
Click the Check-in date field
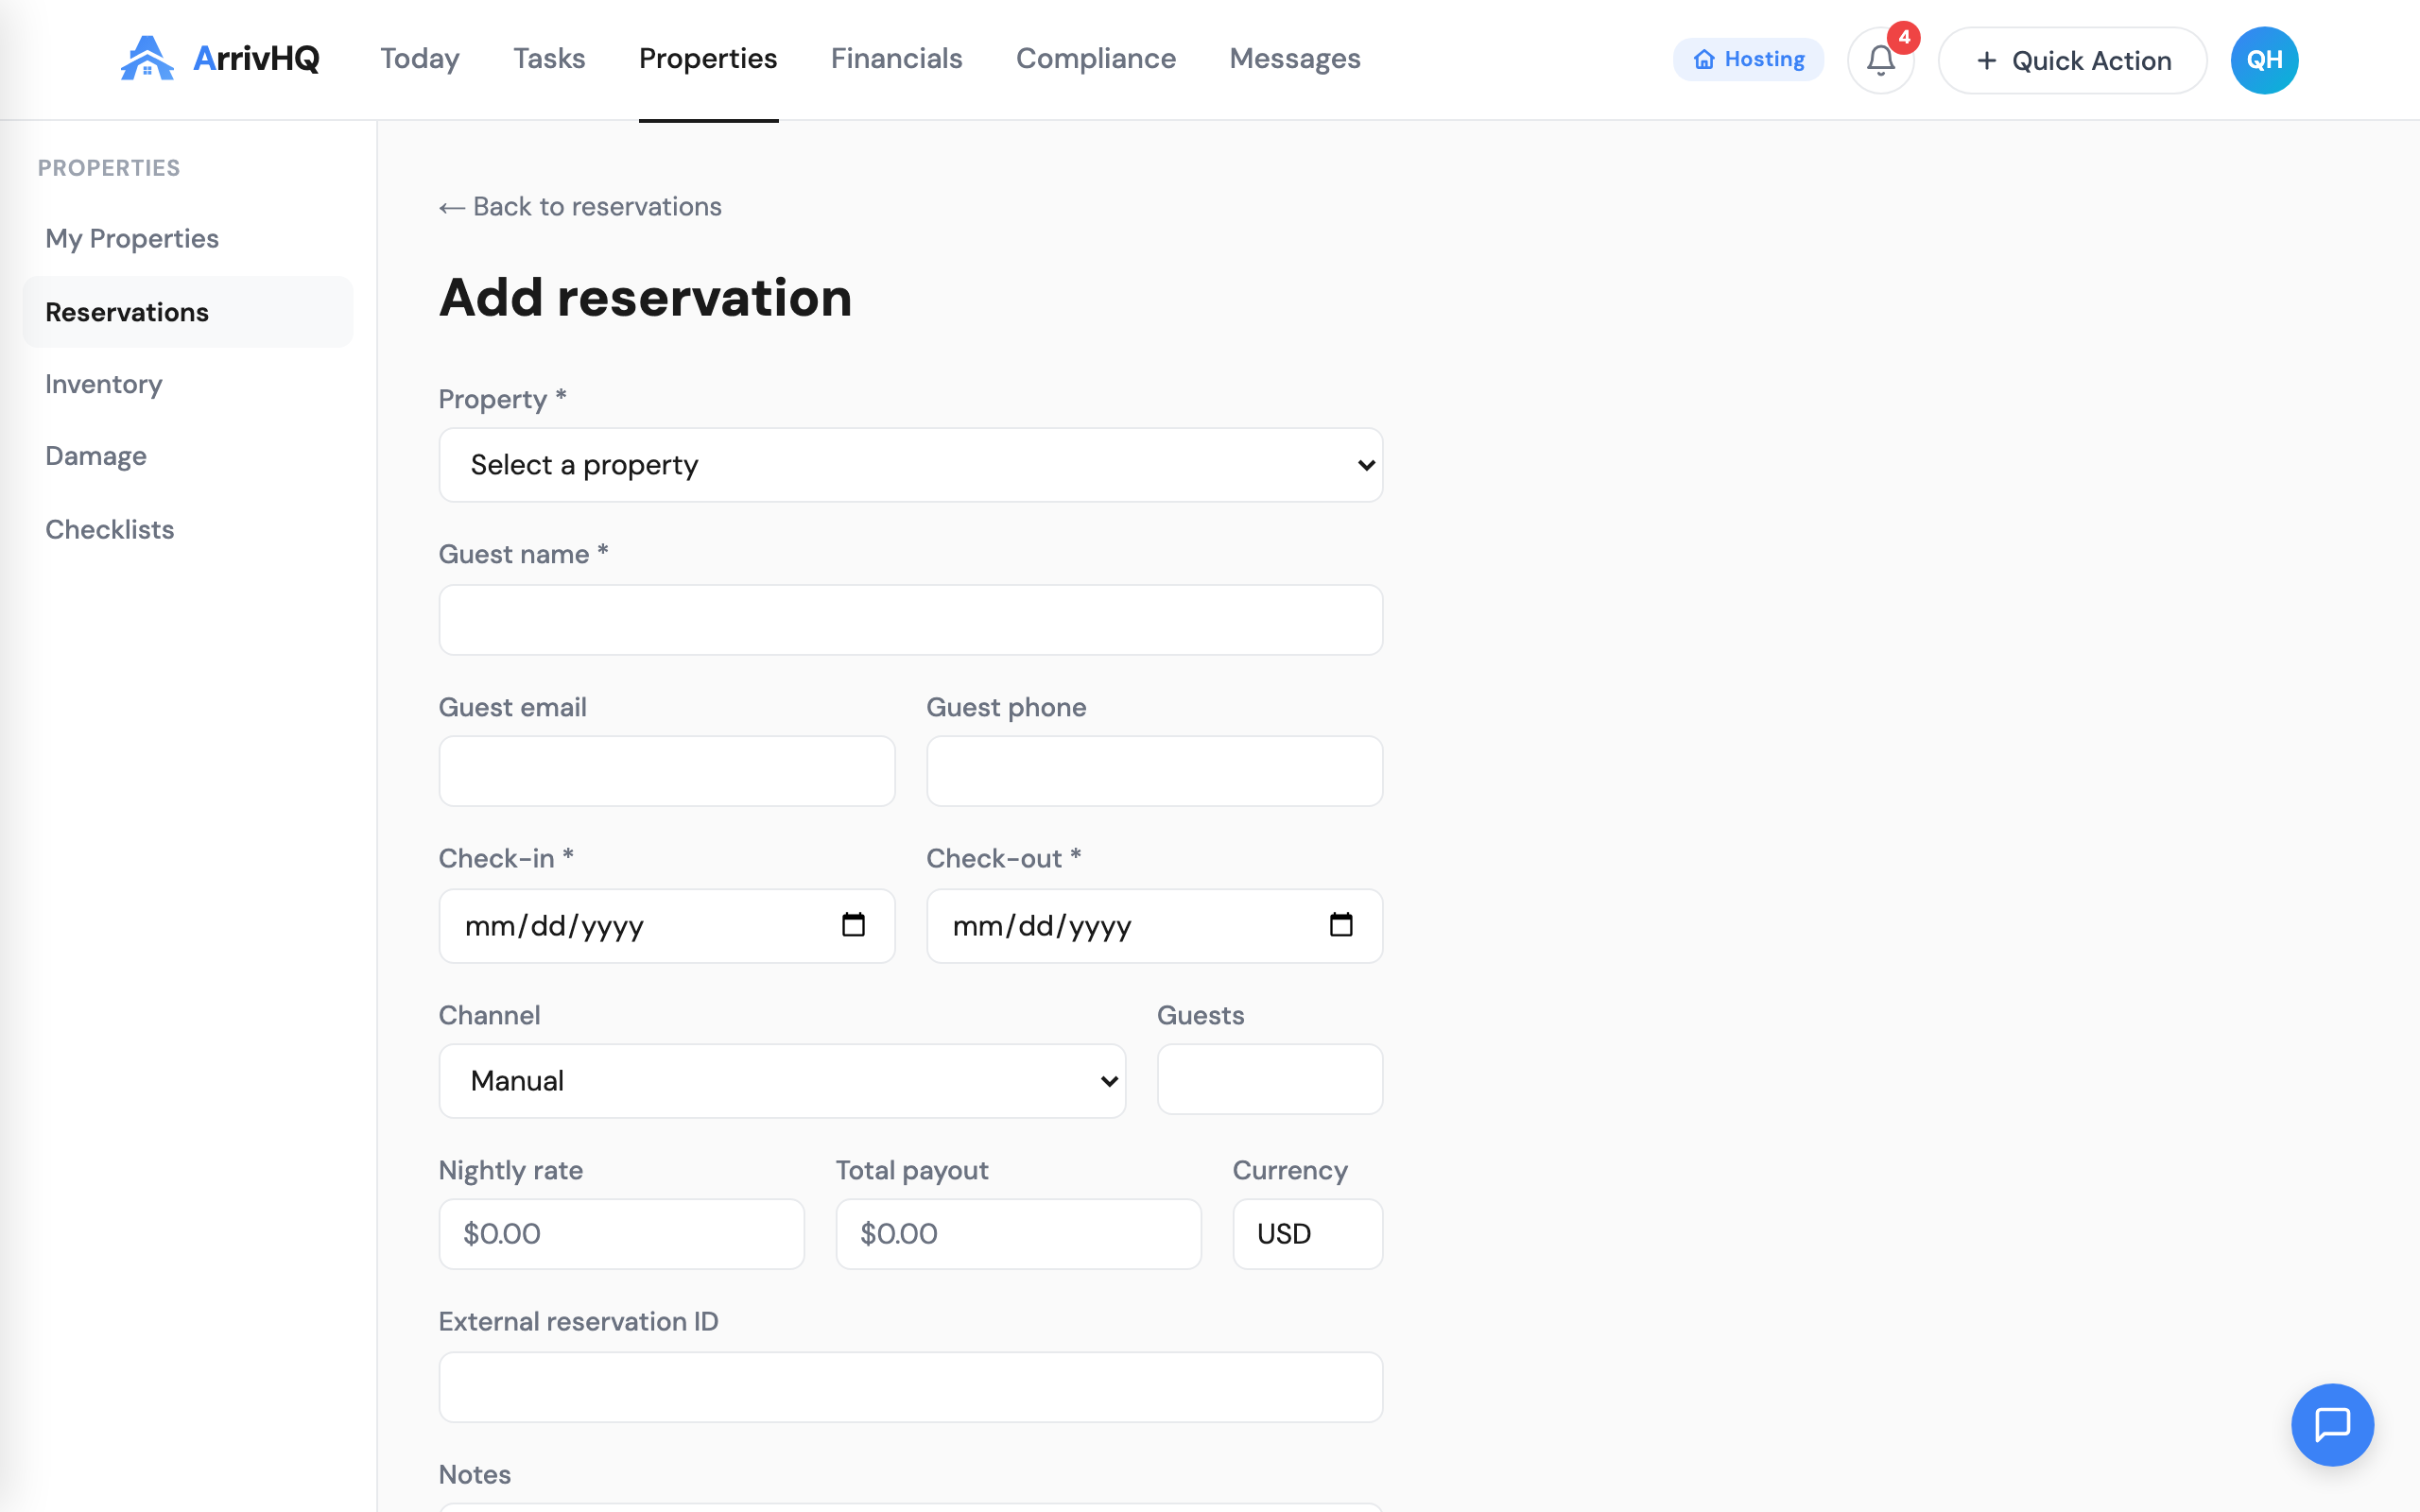667,926
